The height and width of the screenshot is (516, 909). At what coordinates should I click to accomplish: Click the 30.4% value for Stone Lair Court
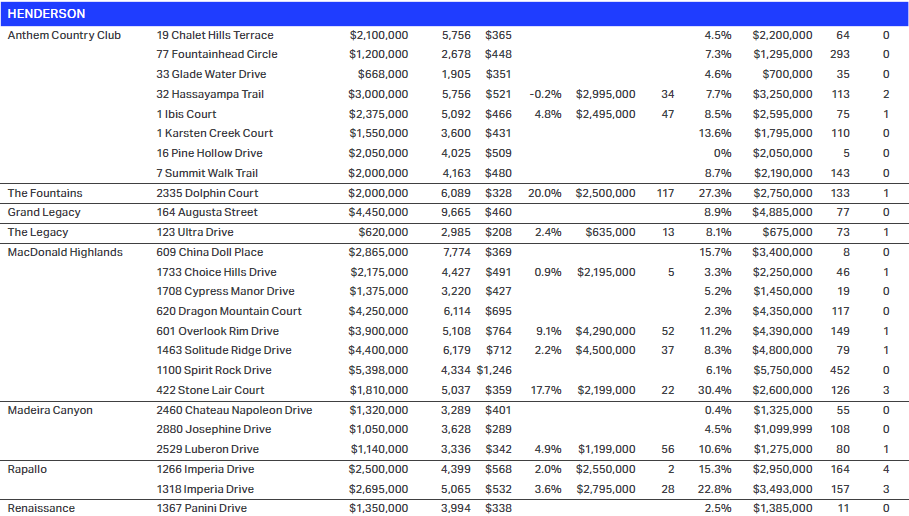pos(715,390)
